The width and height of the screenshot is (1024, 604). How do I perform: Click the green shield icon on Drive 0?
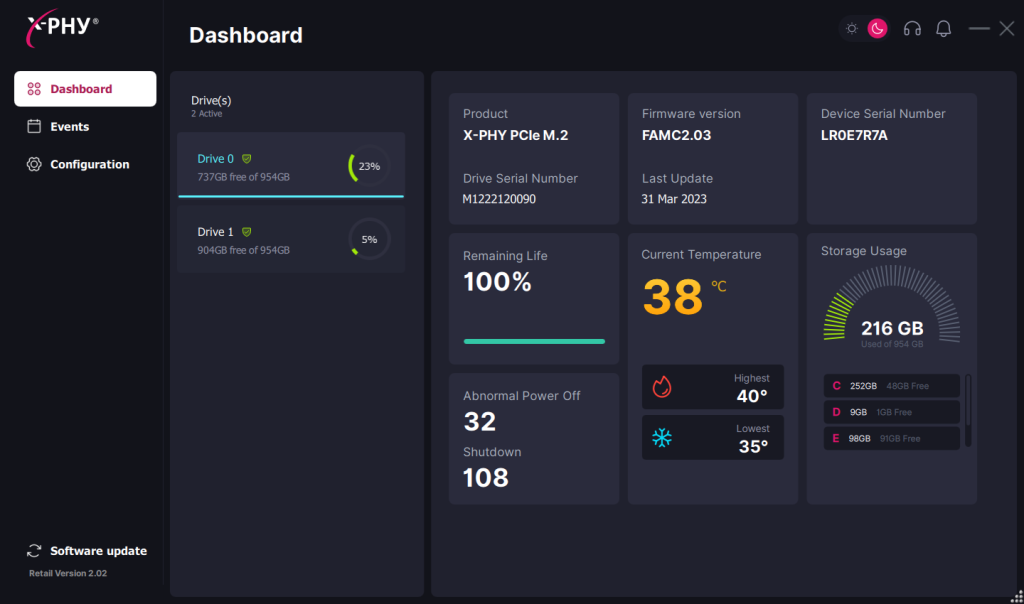click(247, 158)
